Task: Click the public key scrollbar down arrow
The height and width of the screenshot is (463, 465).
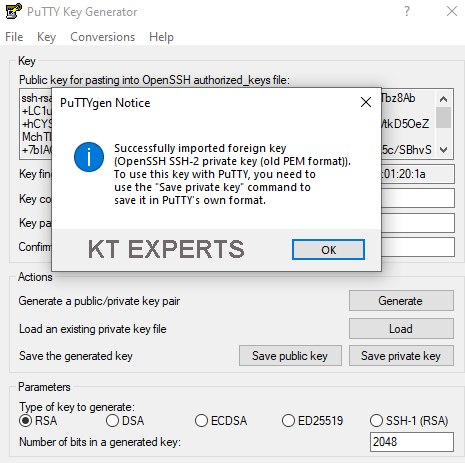Action: pyautogui.click(x=443, y=150)
